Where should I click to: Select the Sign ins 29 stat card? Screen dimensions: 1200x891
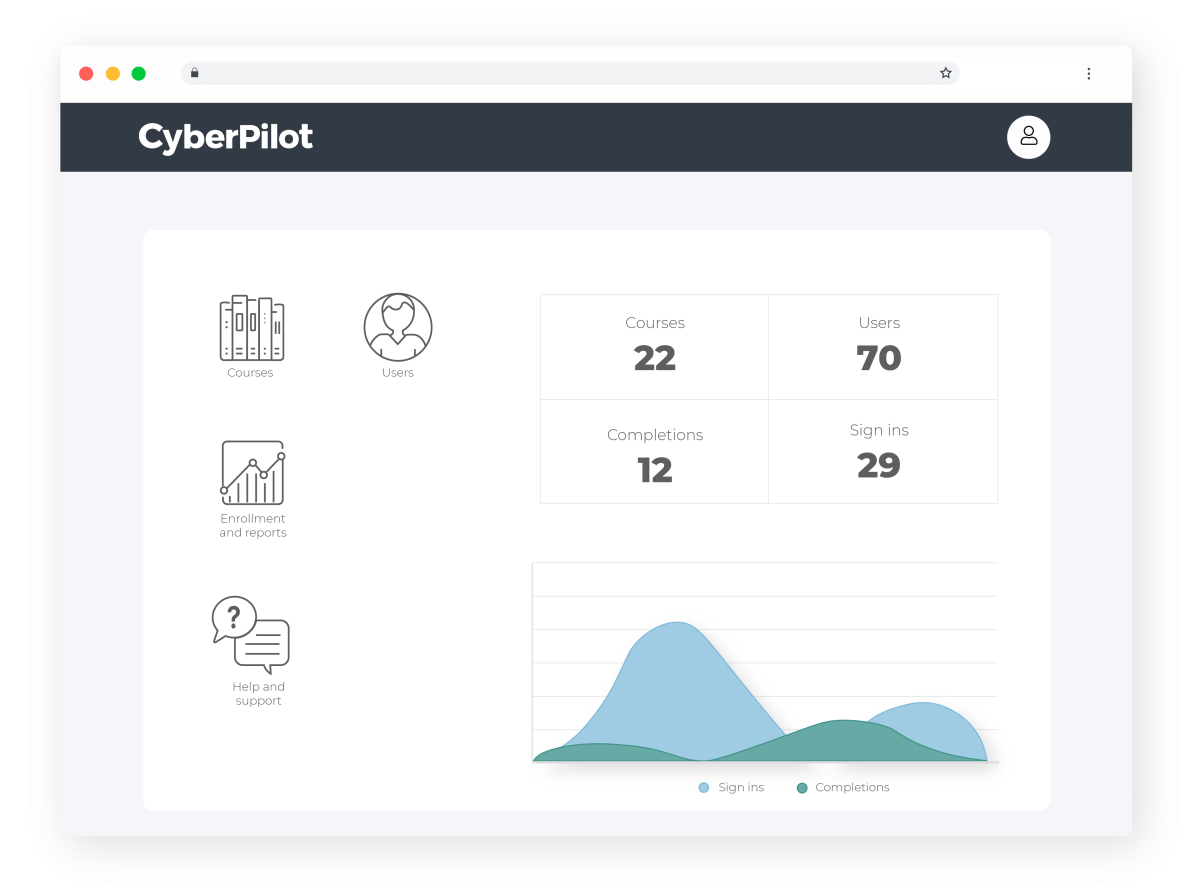click(883, 452)
